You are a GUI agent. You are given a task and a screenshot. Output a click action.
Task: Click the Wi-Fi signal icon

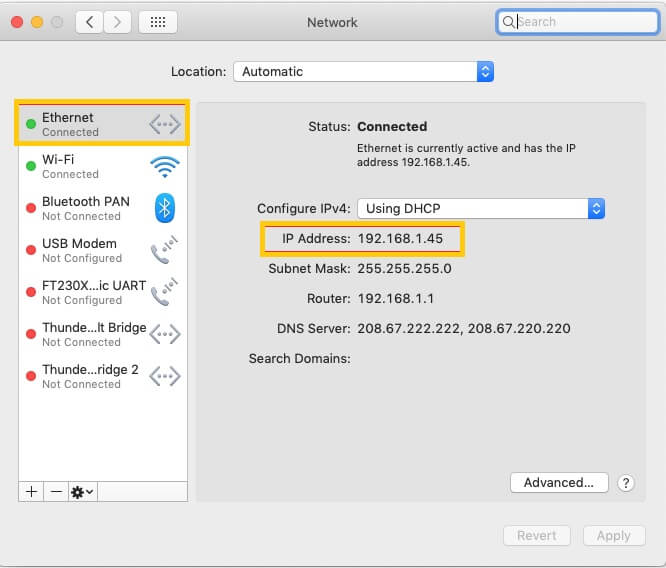point(165,167)
